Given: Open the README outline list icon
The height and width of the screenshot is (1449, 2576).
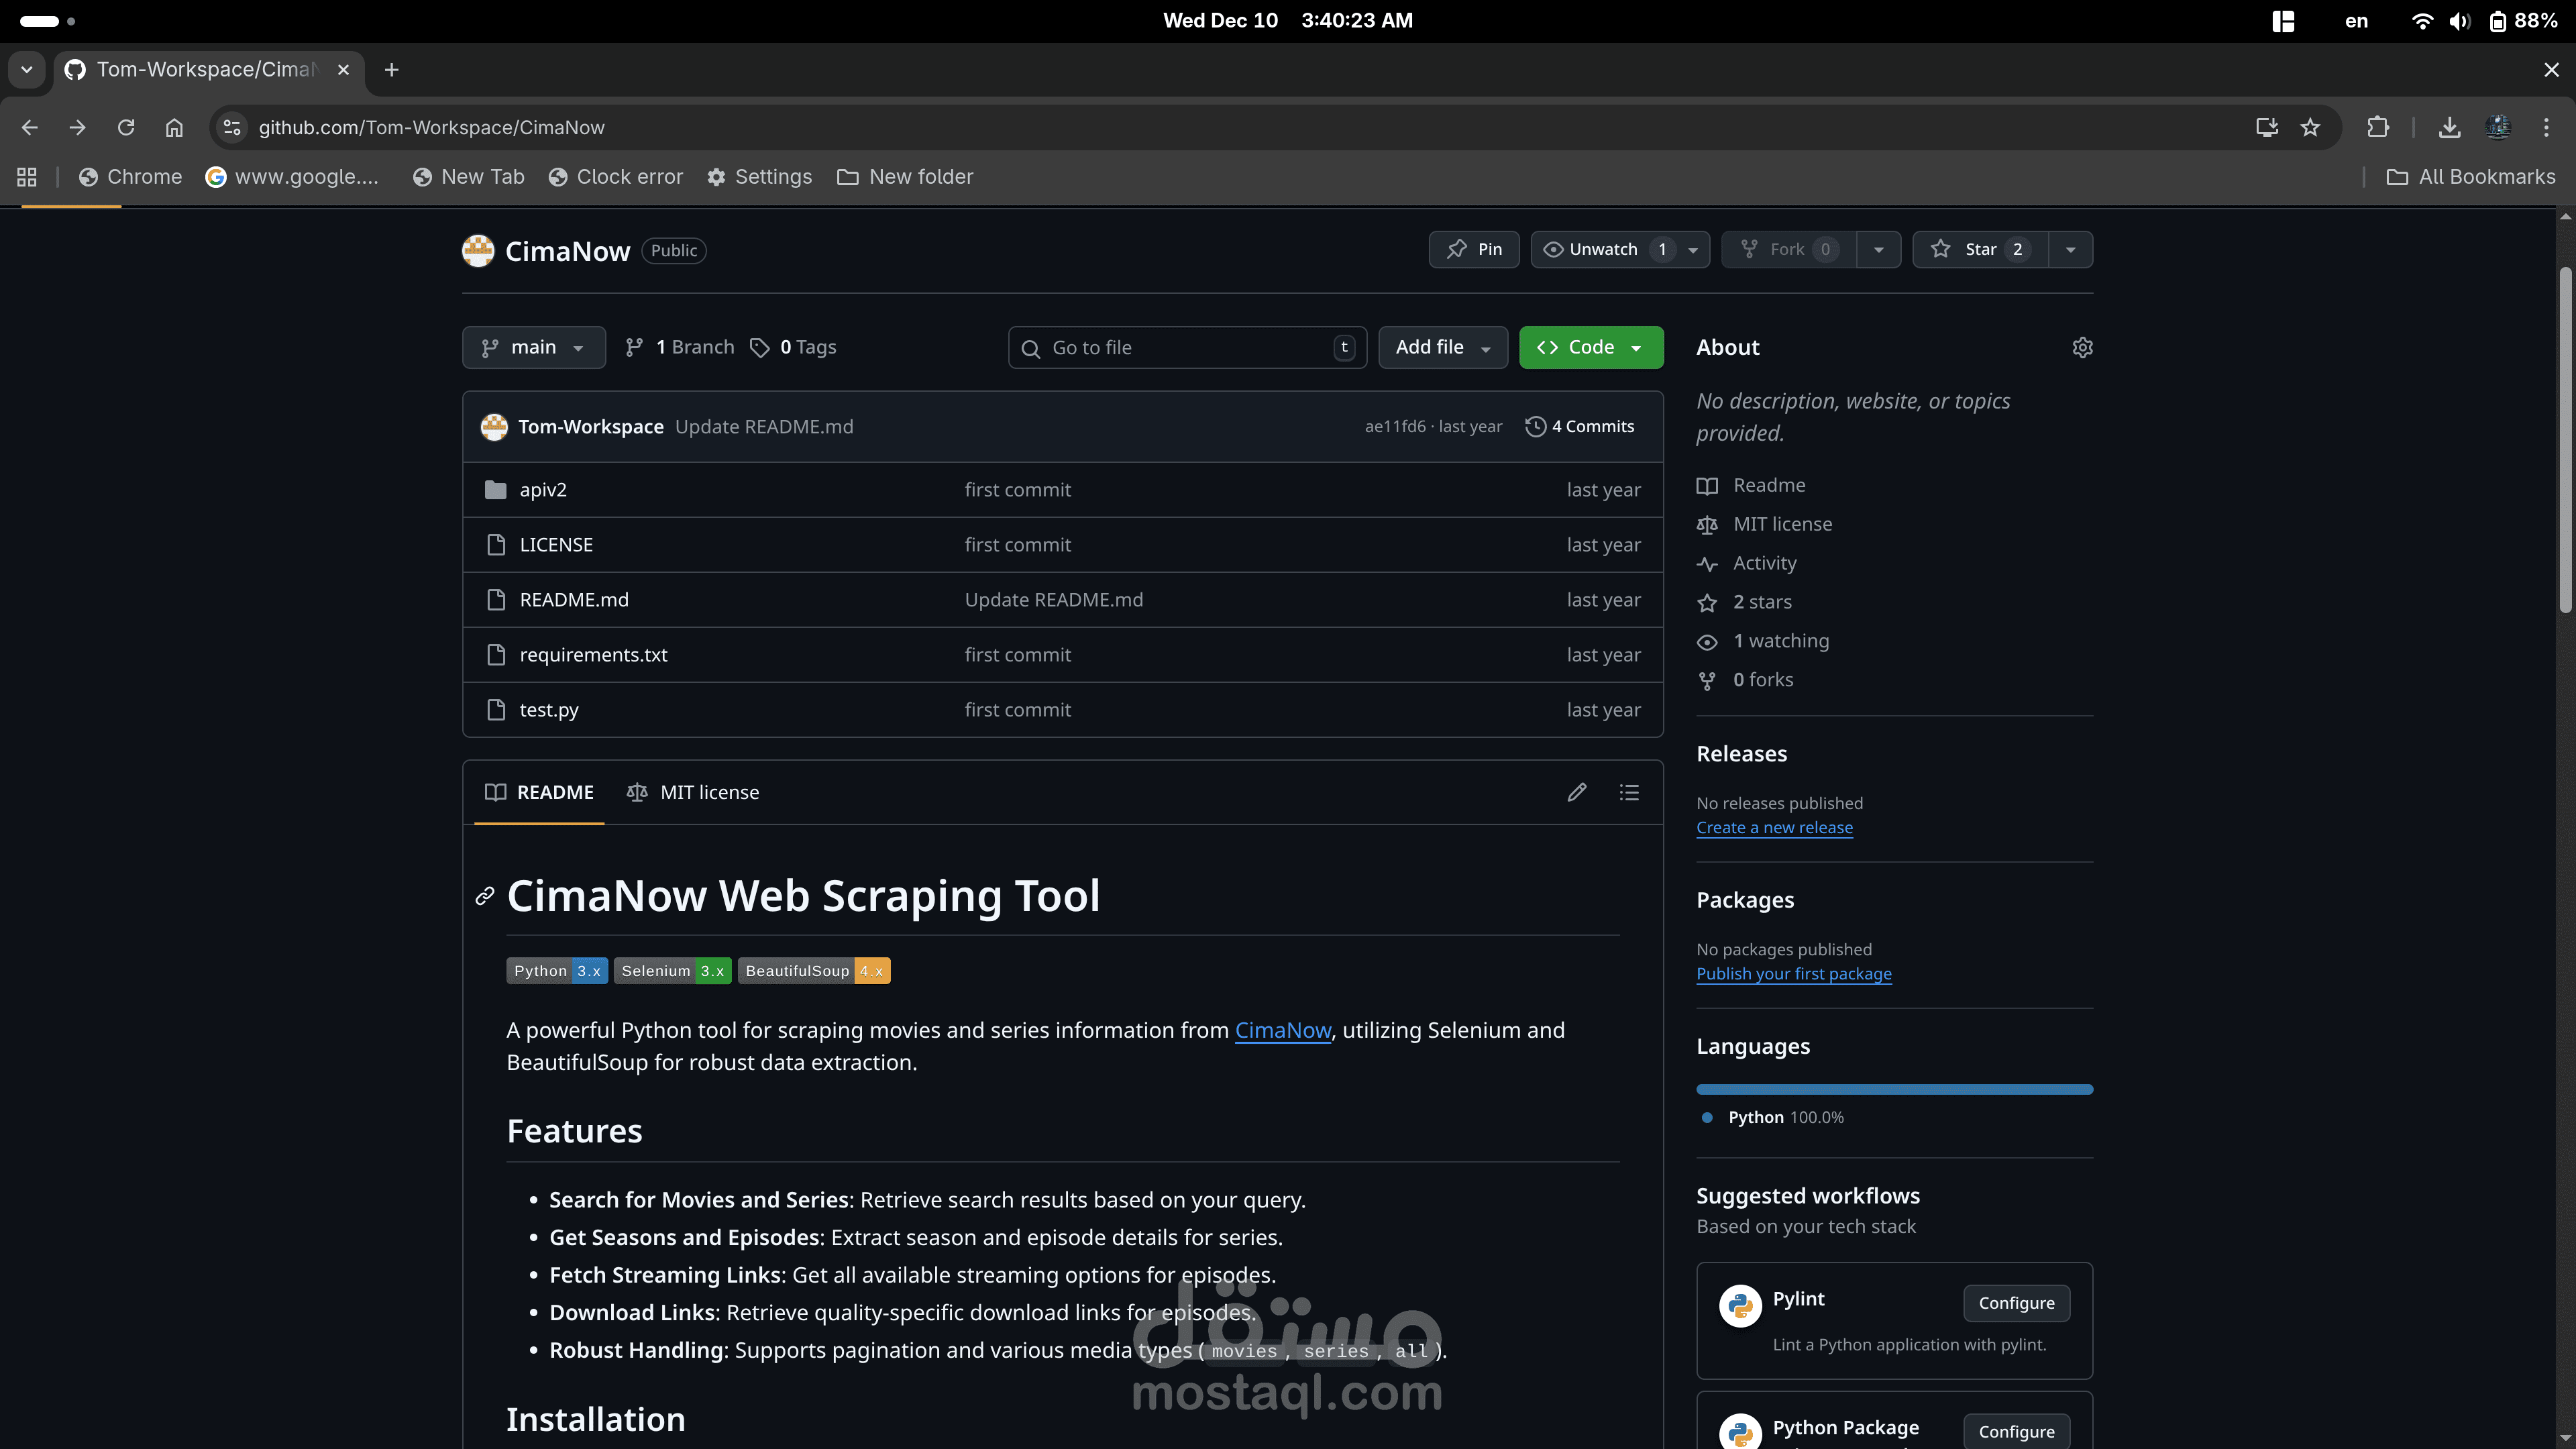Looking at the screenshot, I should pos(1629,791).
